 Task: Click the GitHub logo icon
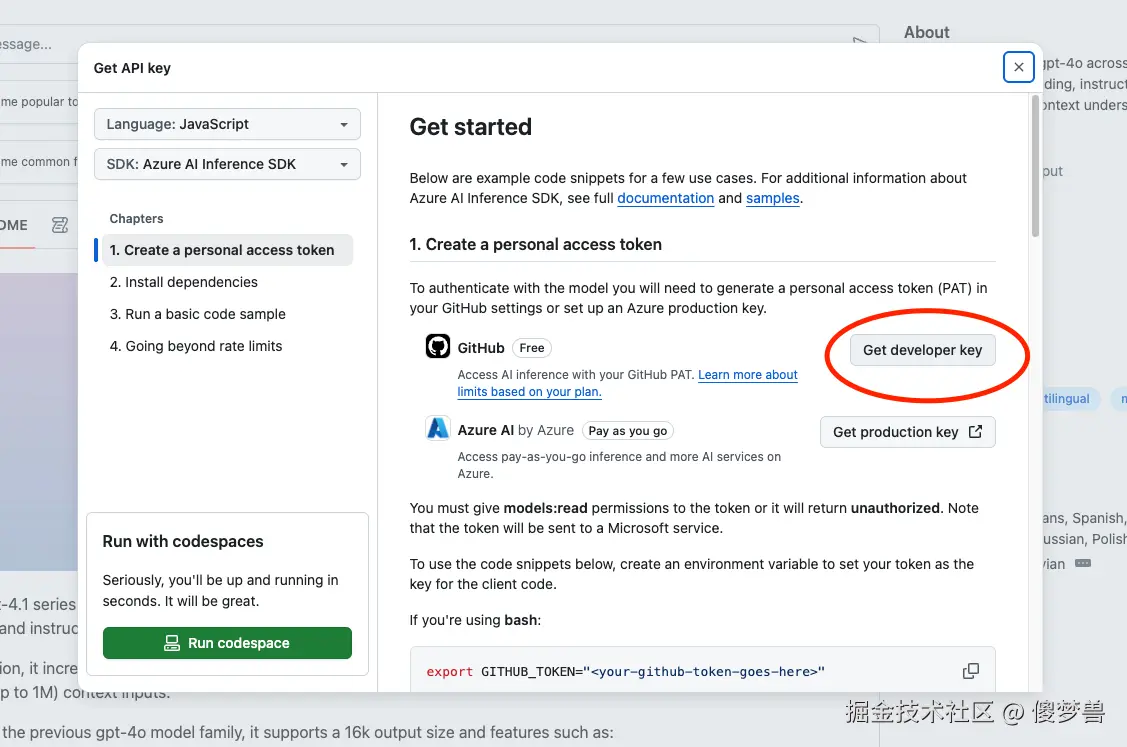[438, 347]
